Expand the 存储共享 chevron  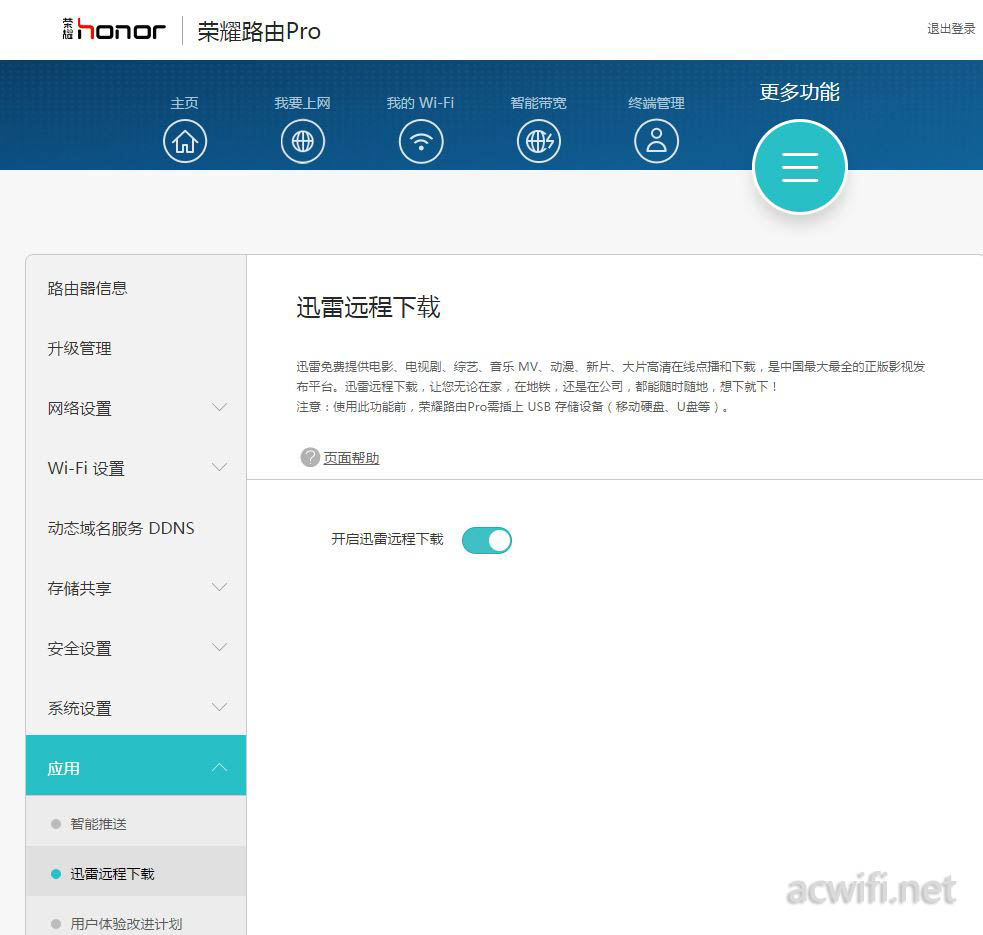pyautogui.click(x=219, y=588)
